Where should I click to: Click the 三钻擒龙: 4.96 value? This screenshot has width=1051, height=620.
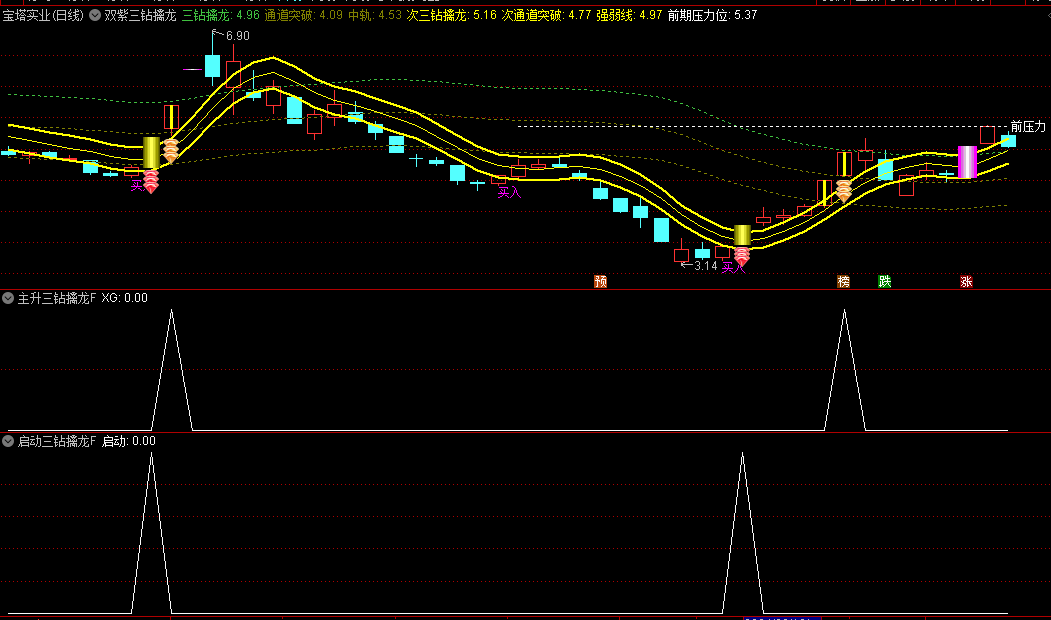221,15
